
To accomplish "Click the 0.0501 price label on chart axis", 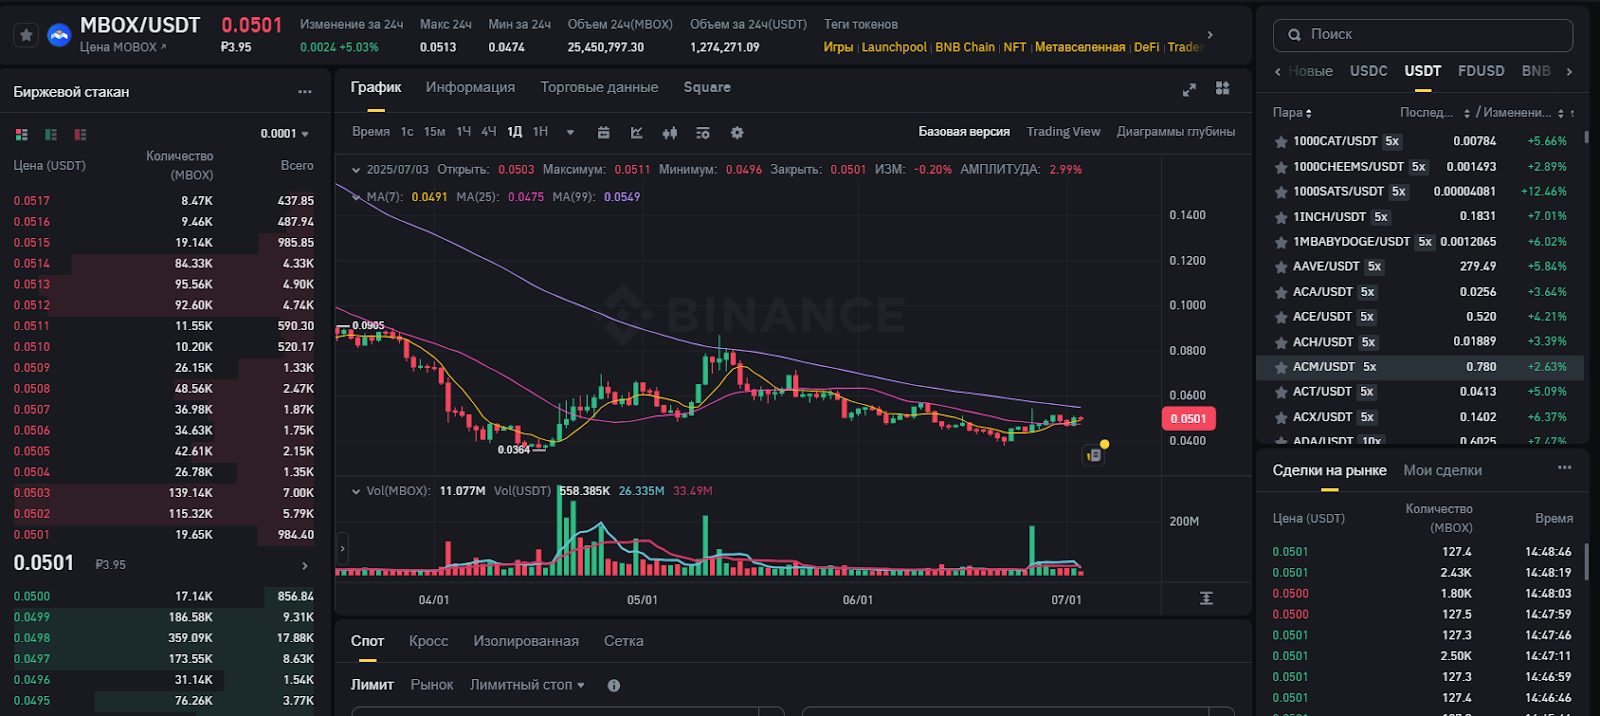I will [1188, 419].
